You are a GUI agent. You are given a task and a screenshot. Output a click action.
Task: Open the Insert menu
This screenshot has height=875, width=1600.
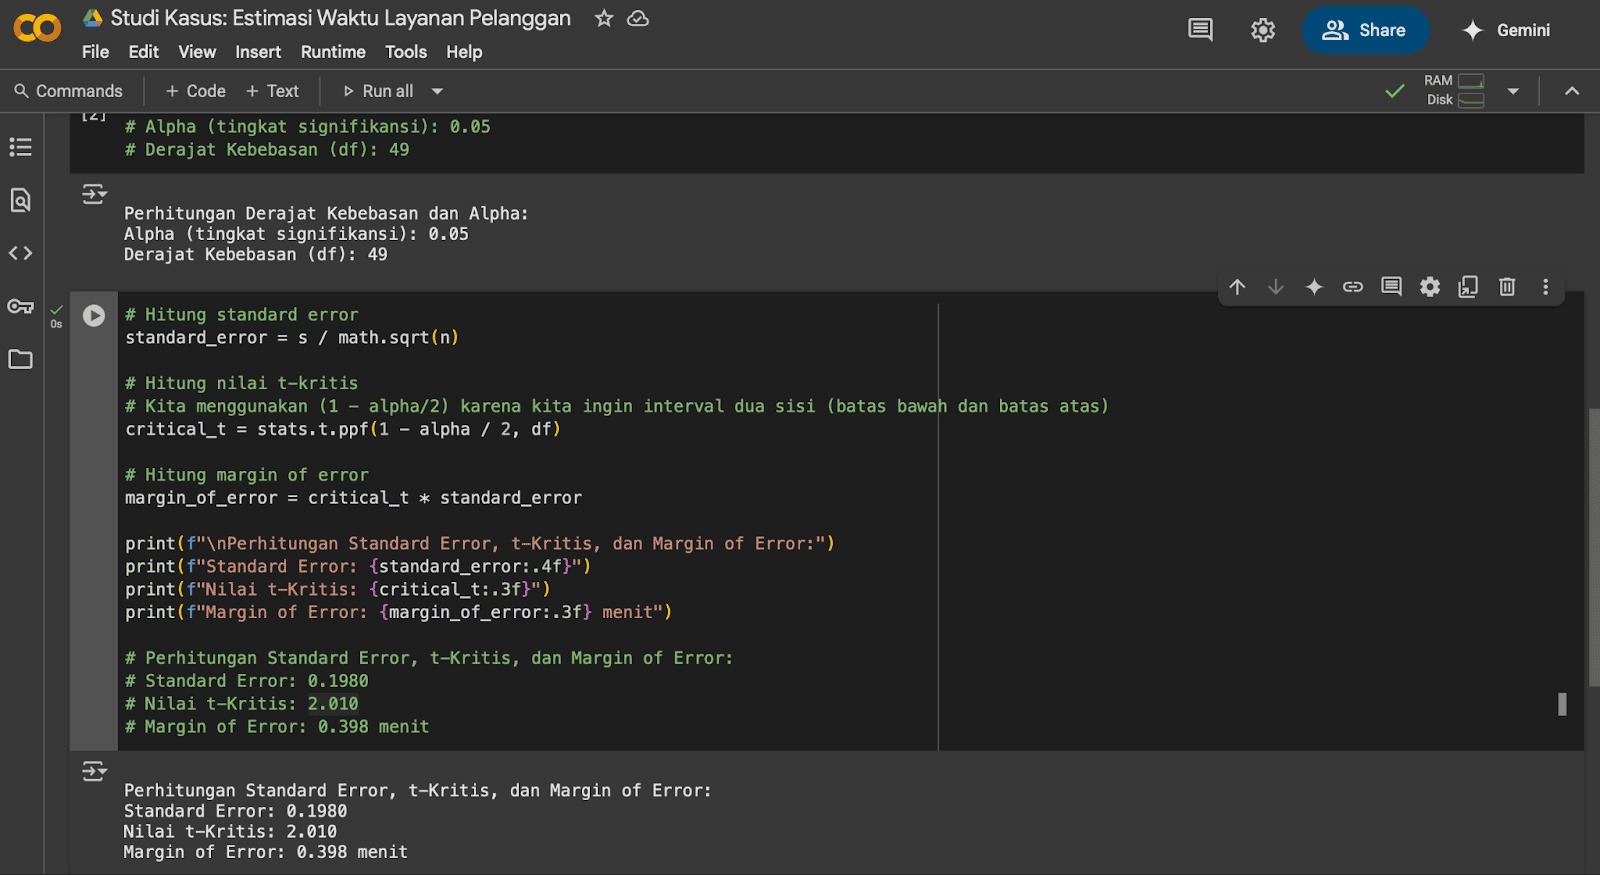point(258,52)
